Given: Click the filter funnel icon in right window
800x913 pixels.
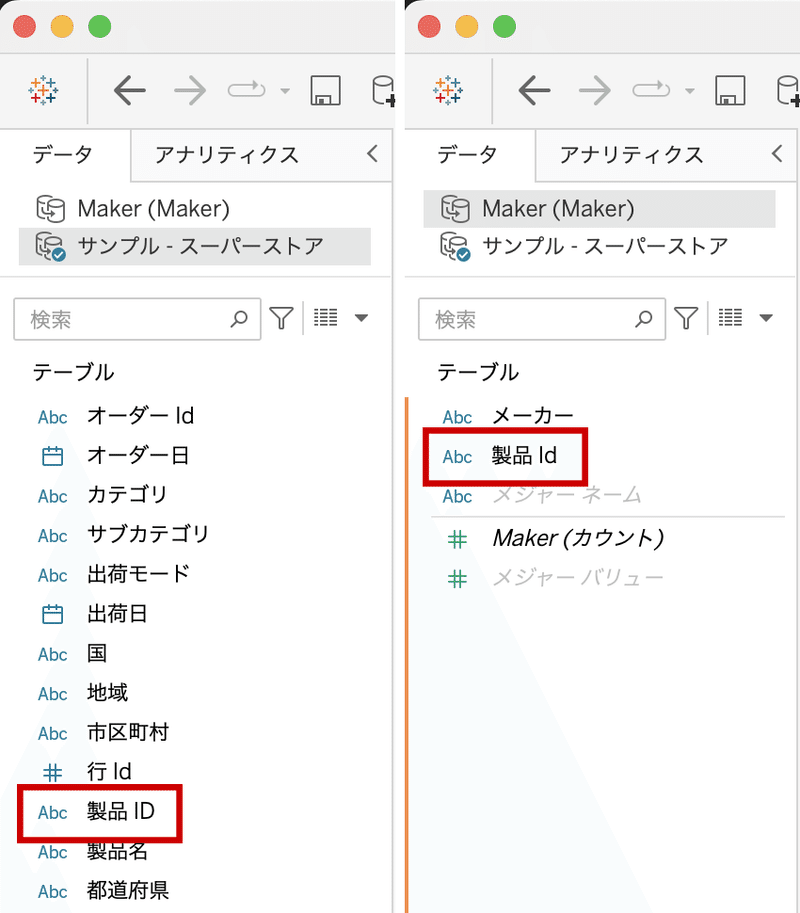Looking at the screenshot, I should tap(686, 319).
